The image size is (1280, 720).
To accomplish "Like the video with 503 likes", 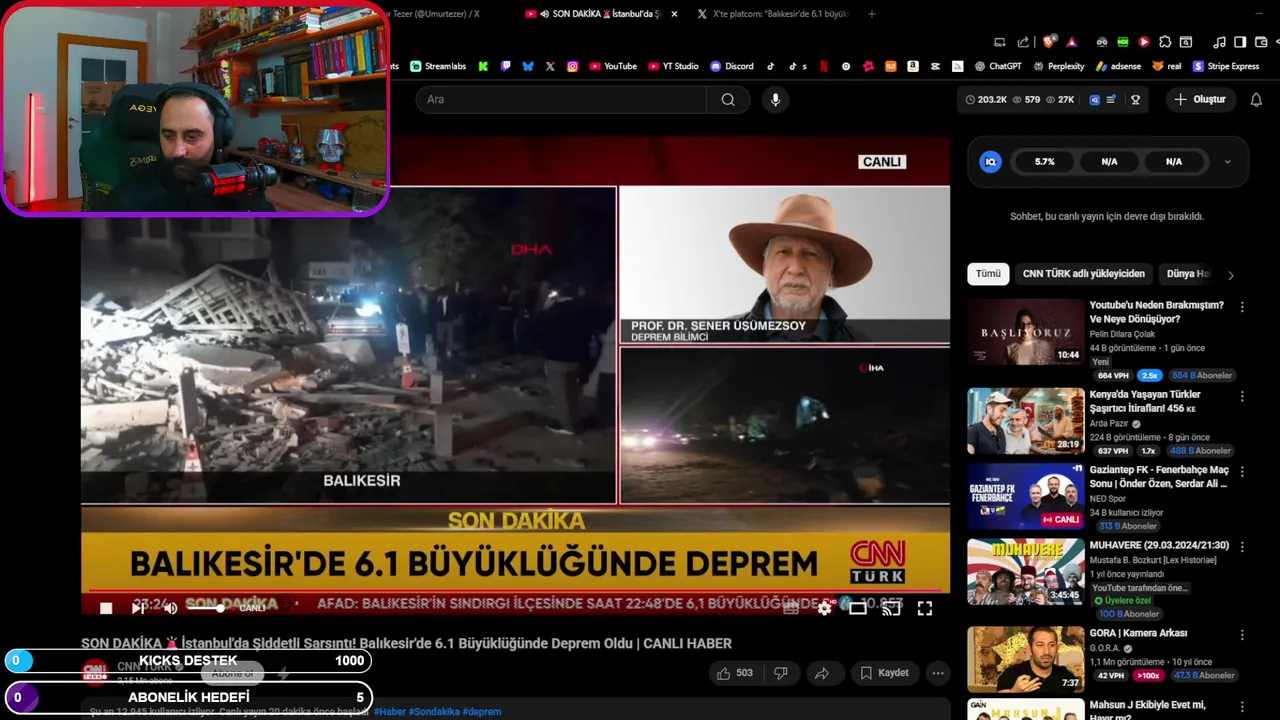I will click(x=734, y=673).
